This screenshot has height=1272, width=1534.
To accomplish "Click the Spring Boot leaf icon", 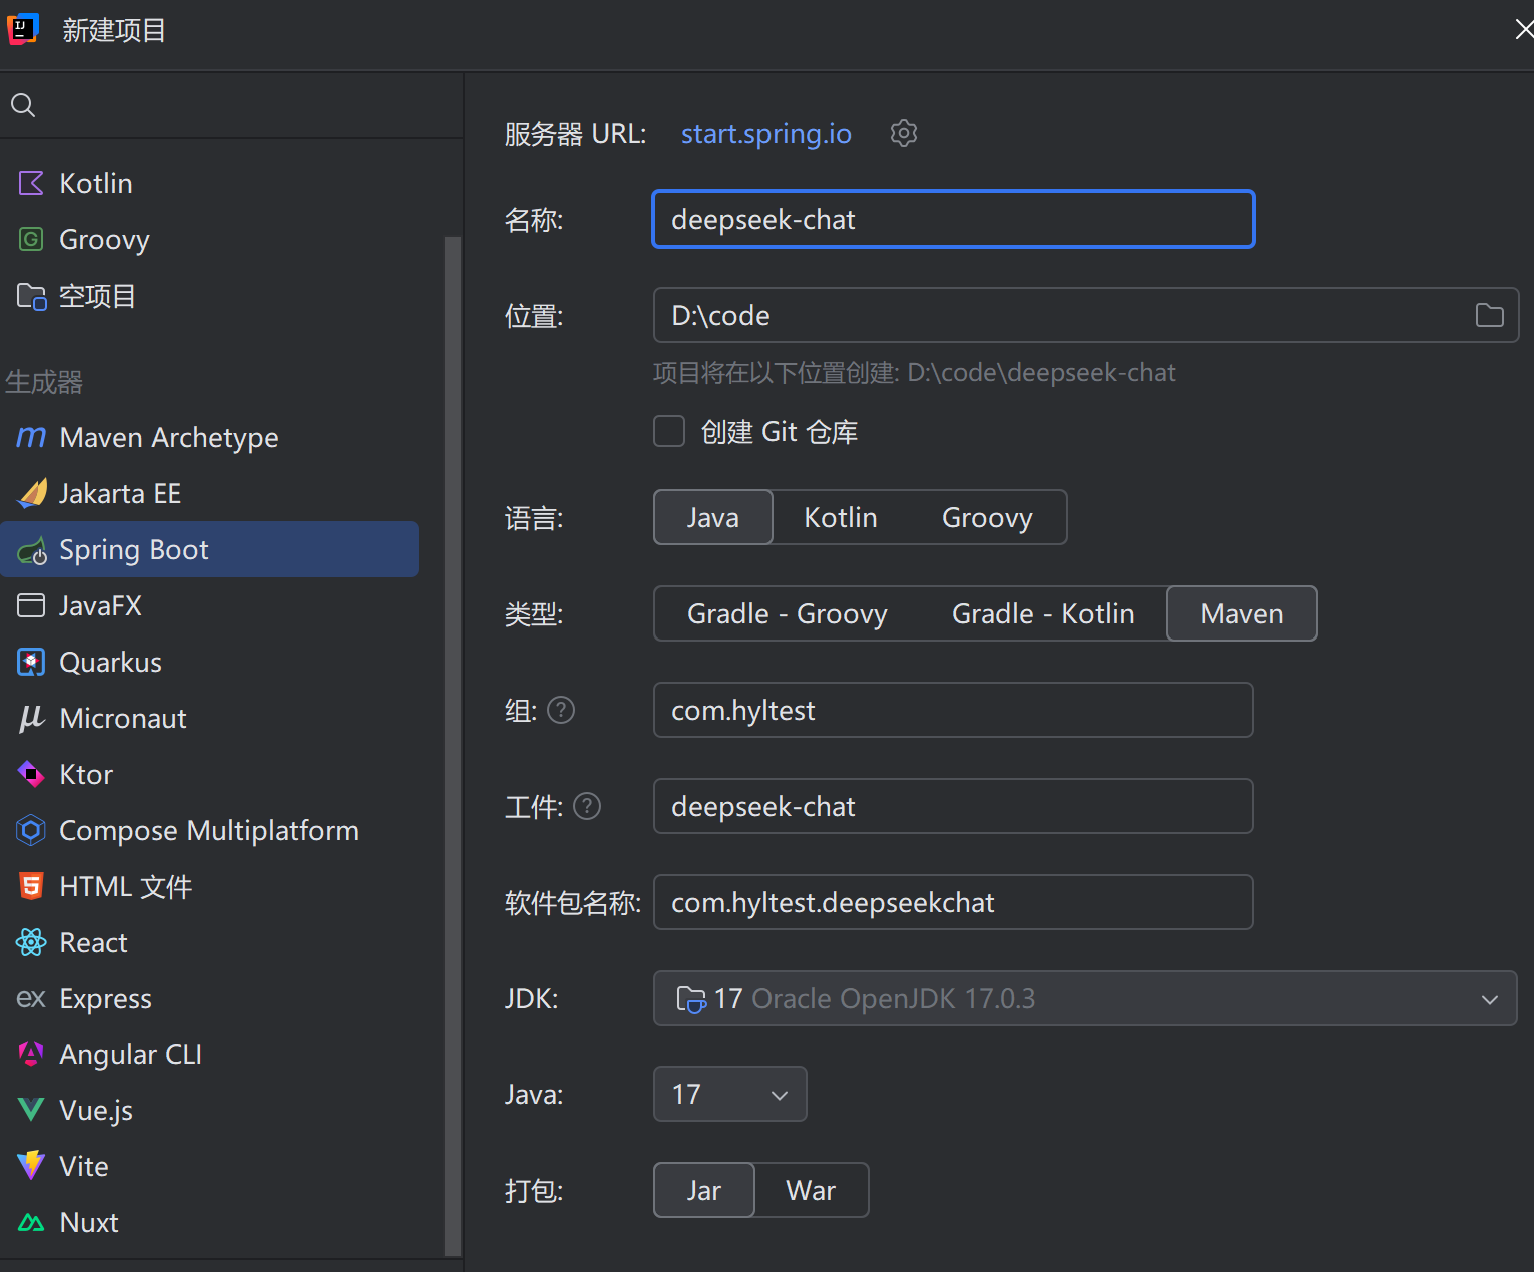I will click(32, 550).
